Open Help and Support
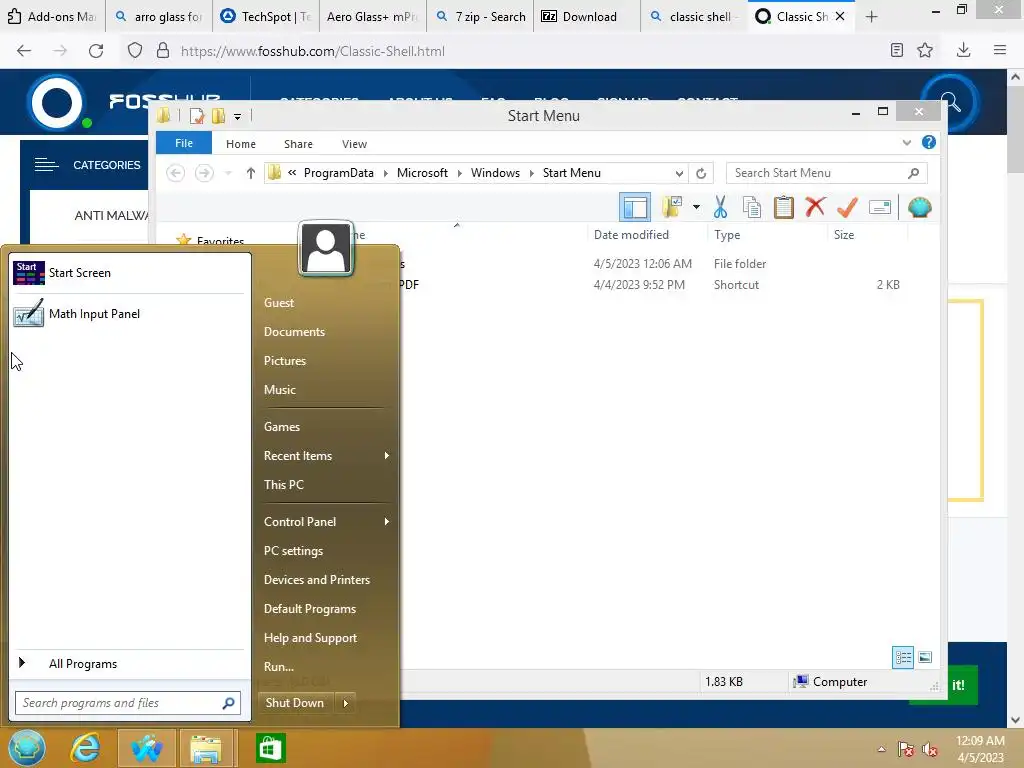 pos(310,638)
